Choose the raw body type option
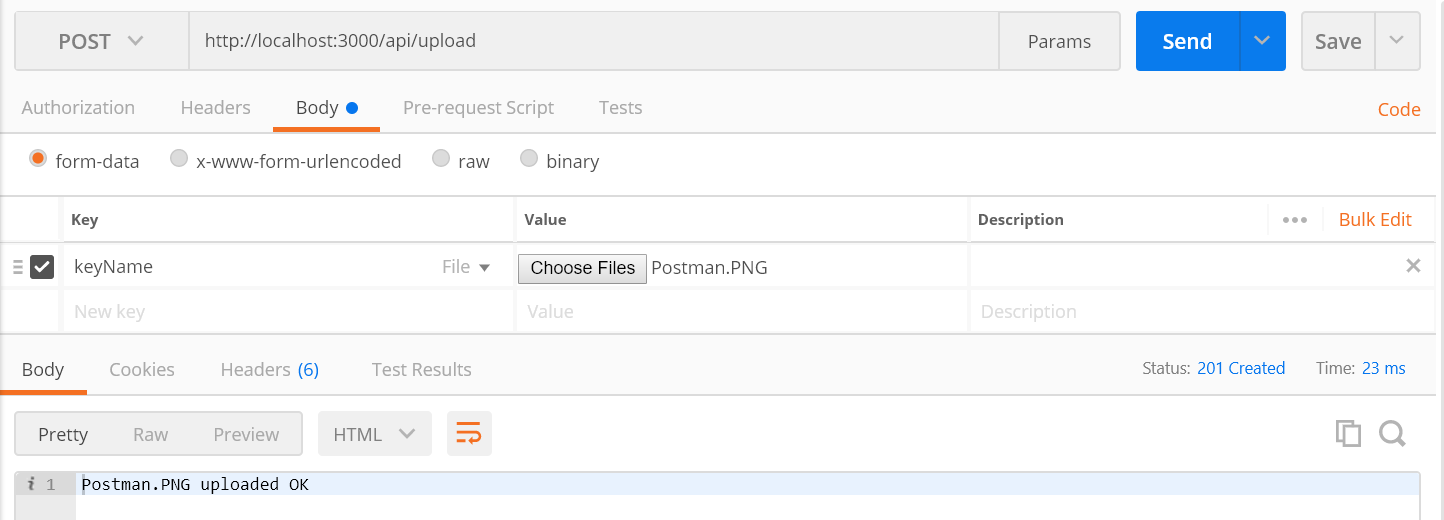This screenshot has width=1444, height=520. [x=441, y=159]
